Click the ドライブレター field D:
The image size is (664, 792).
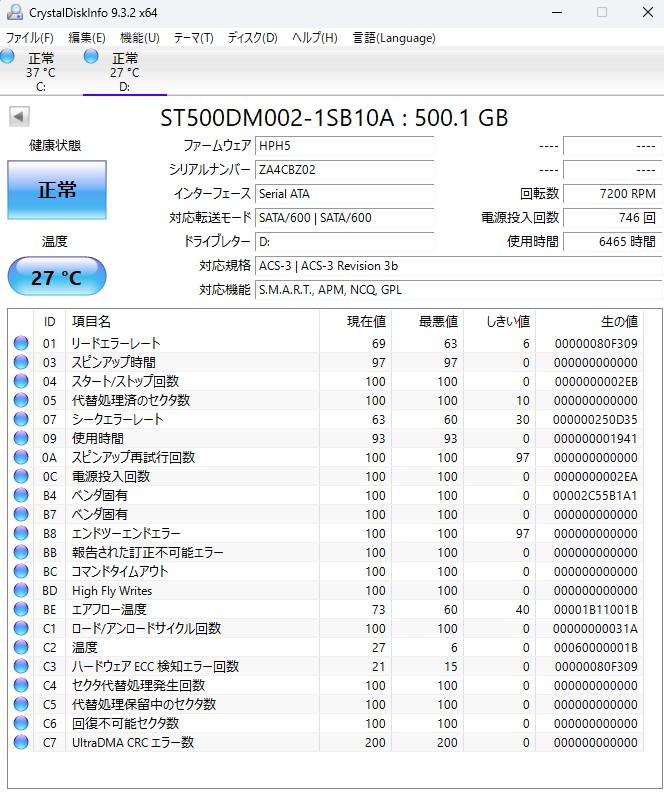pos(344,242)
